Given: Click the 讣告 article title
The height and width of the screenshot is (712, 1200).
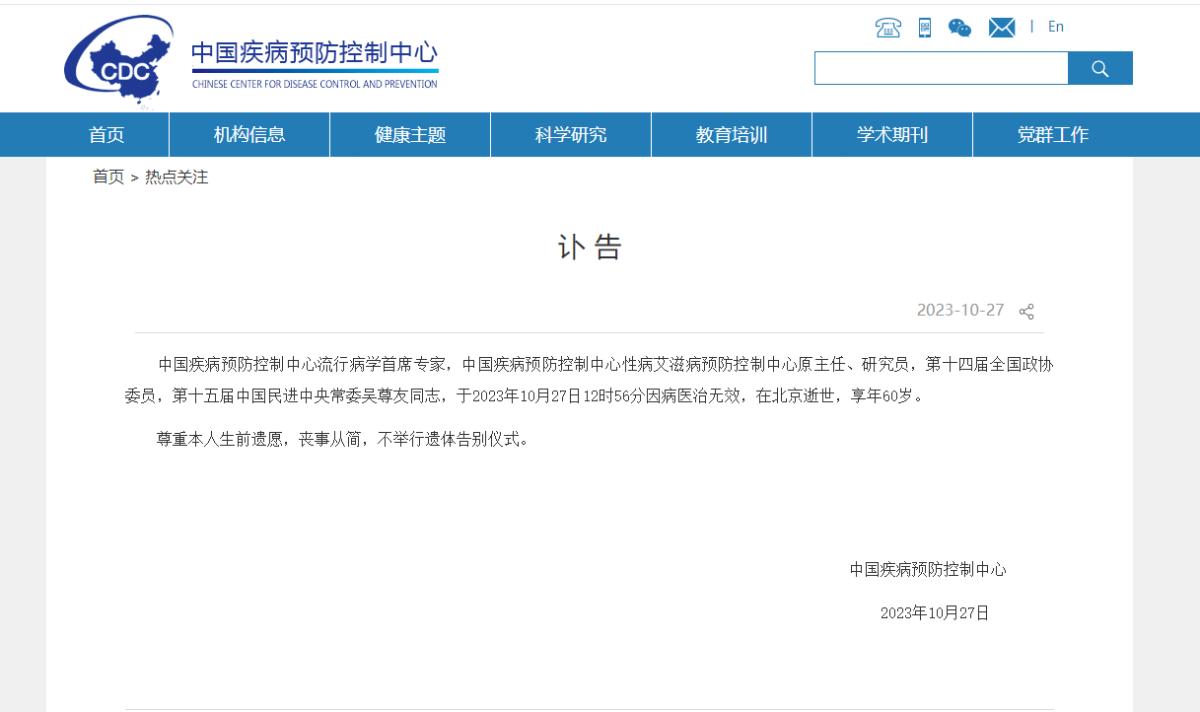Looking at the screenshot, I should pos(590,248).
